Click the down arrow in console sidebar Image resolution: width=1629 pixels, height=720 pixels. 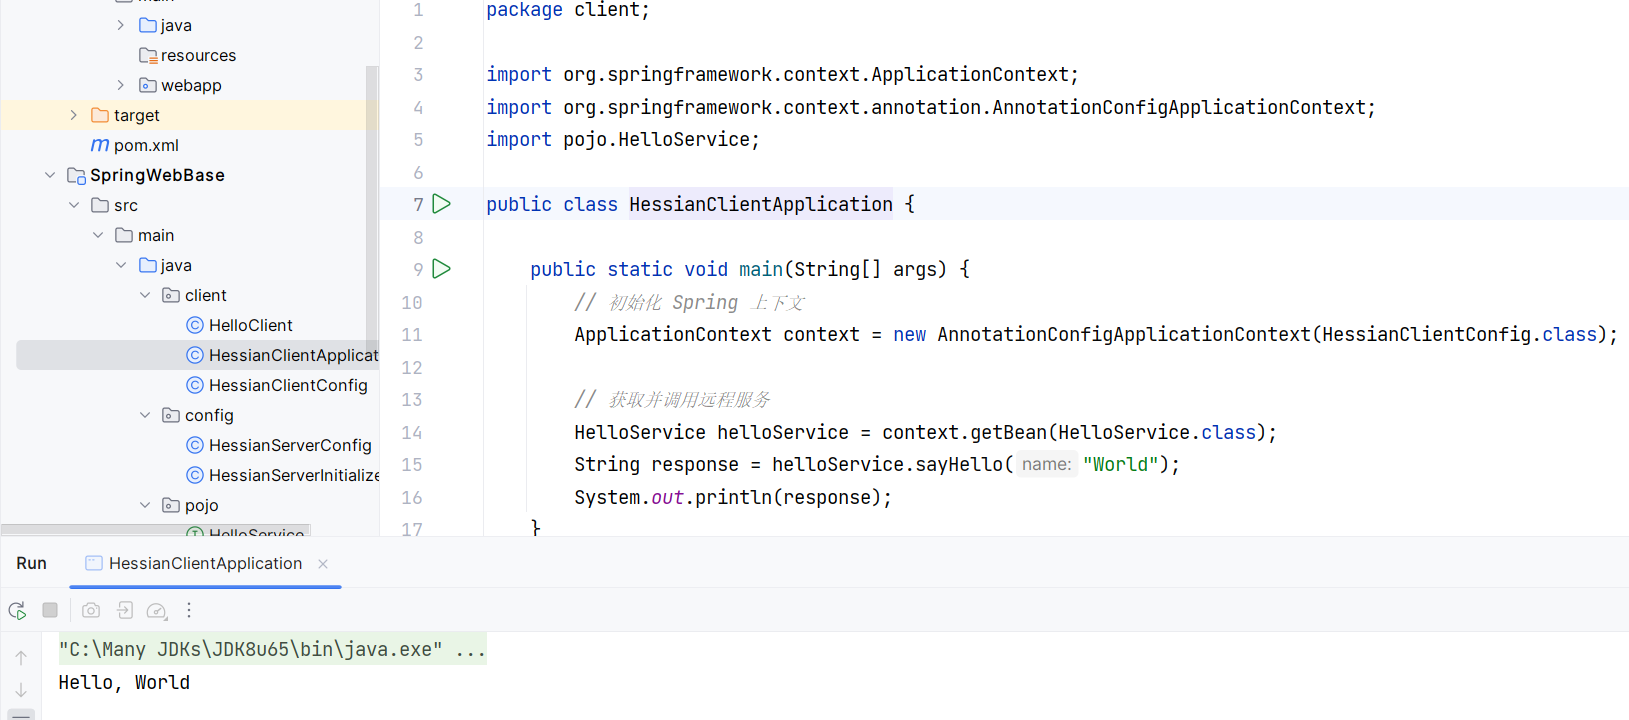[x=21, y=690]
